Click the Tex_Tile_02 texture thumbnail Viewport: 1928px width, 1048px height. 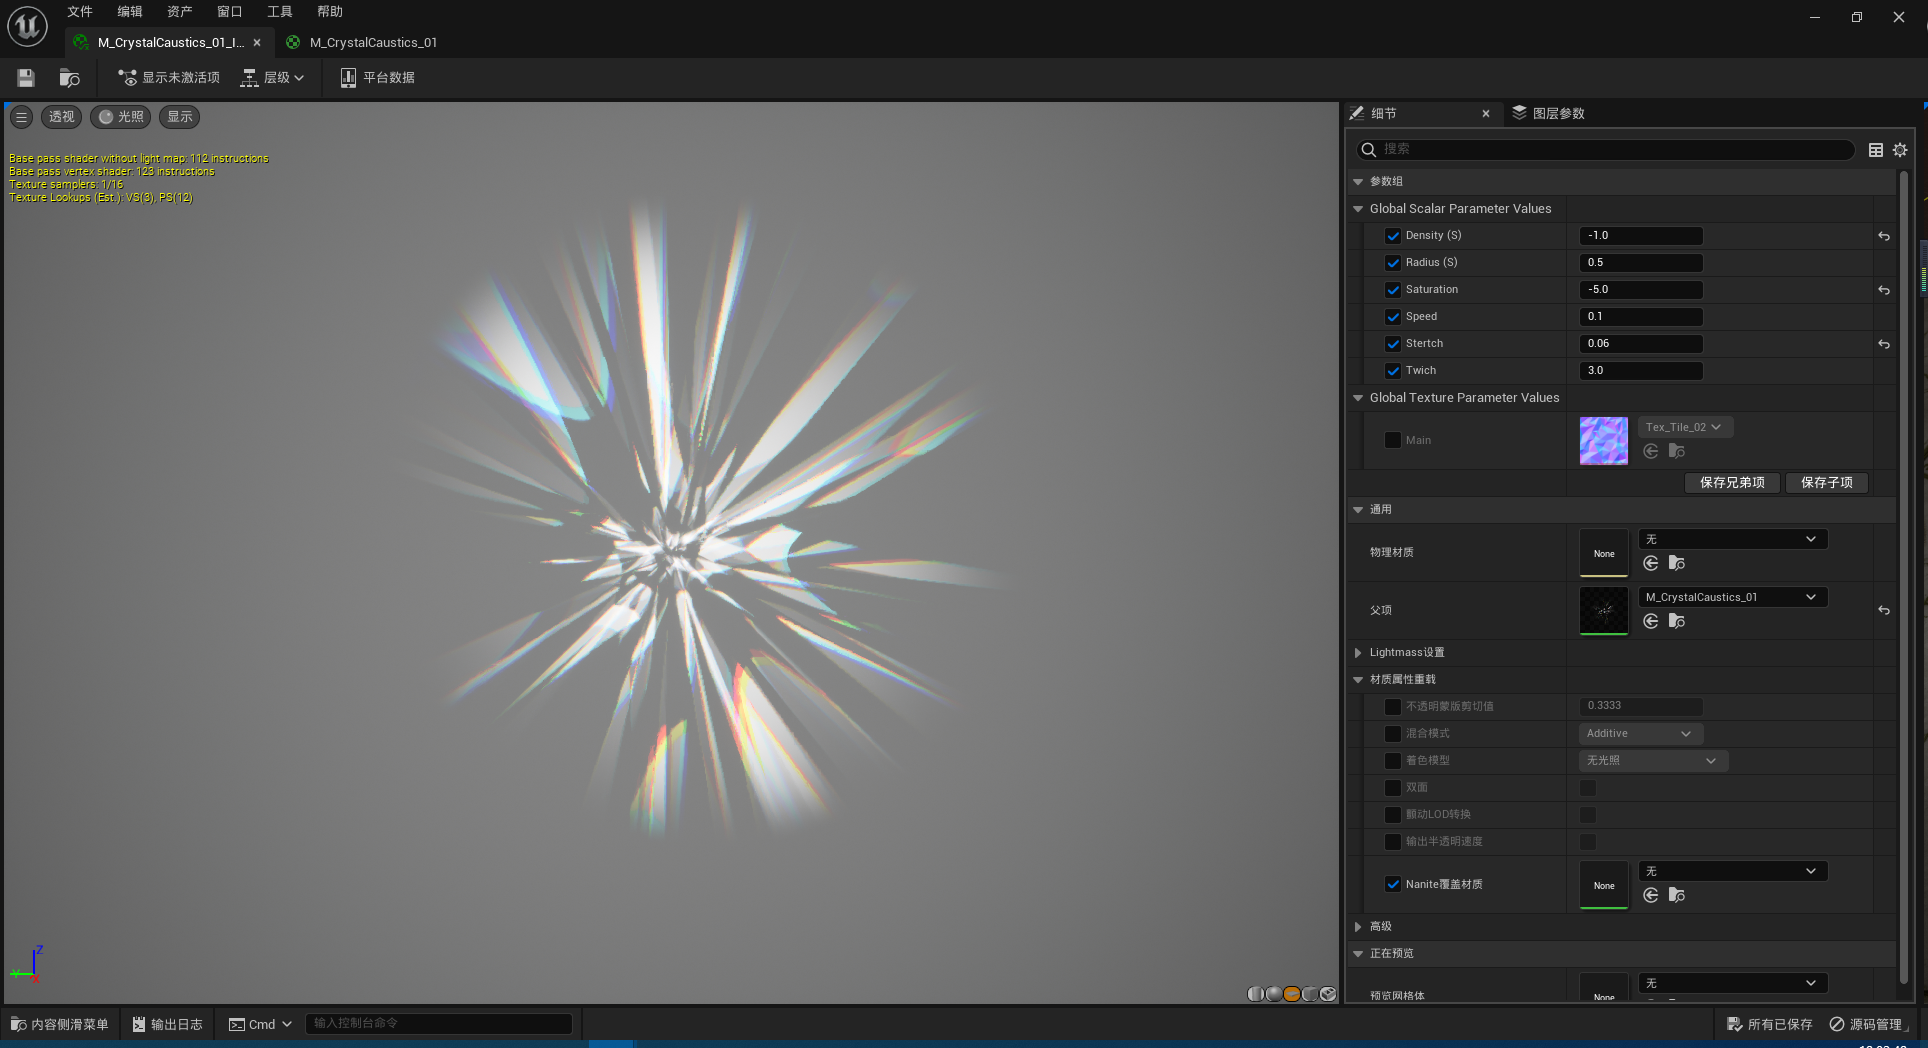click(x=1603, y=441)
